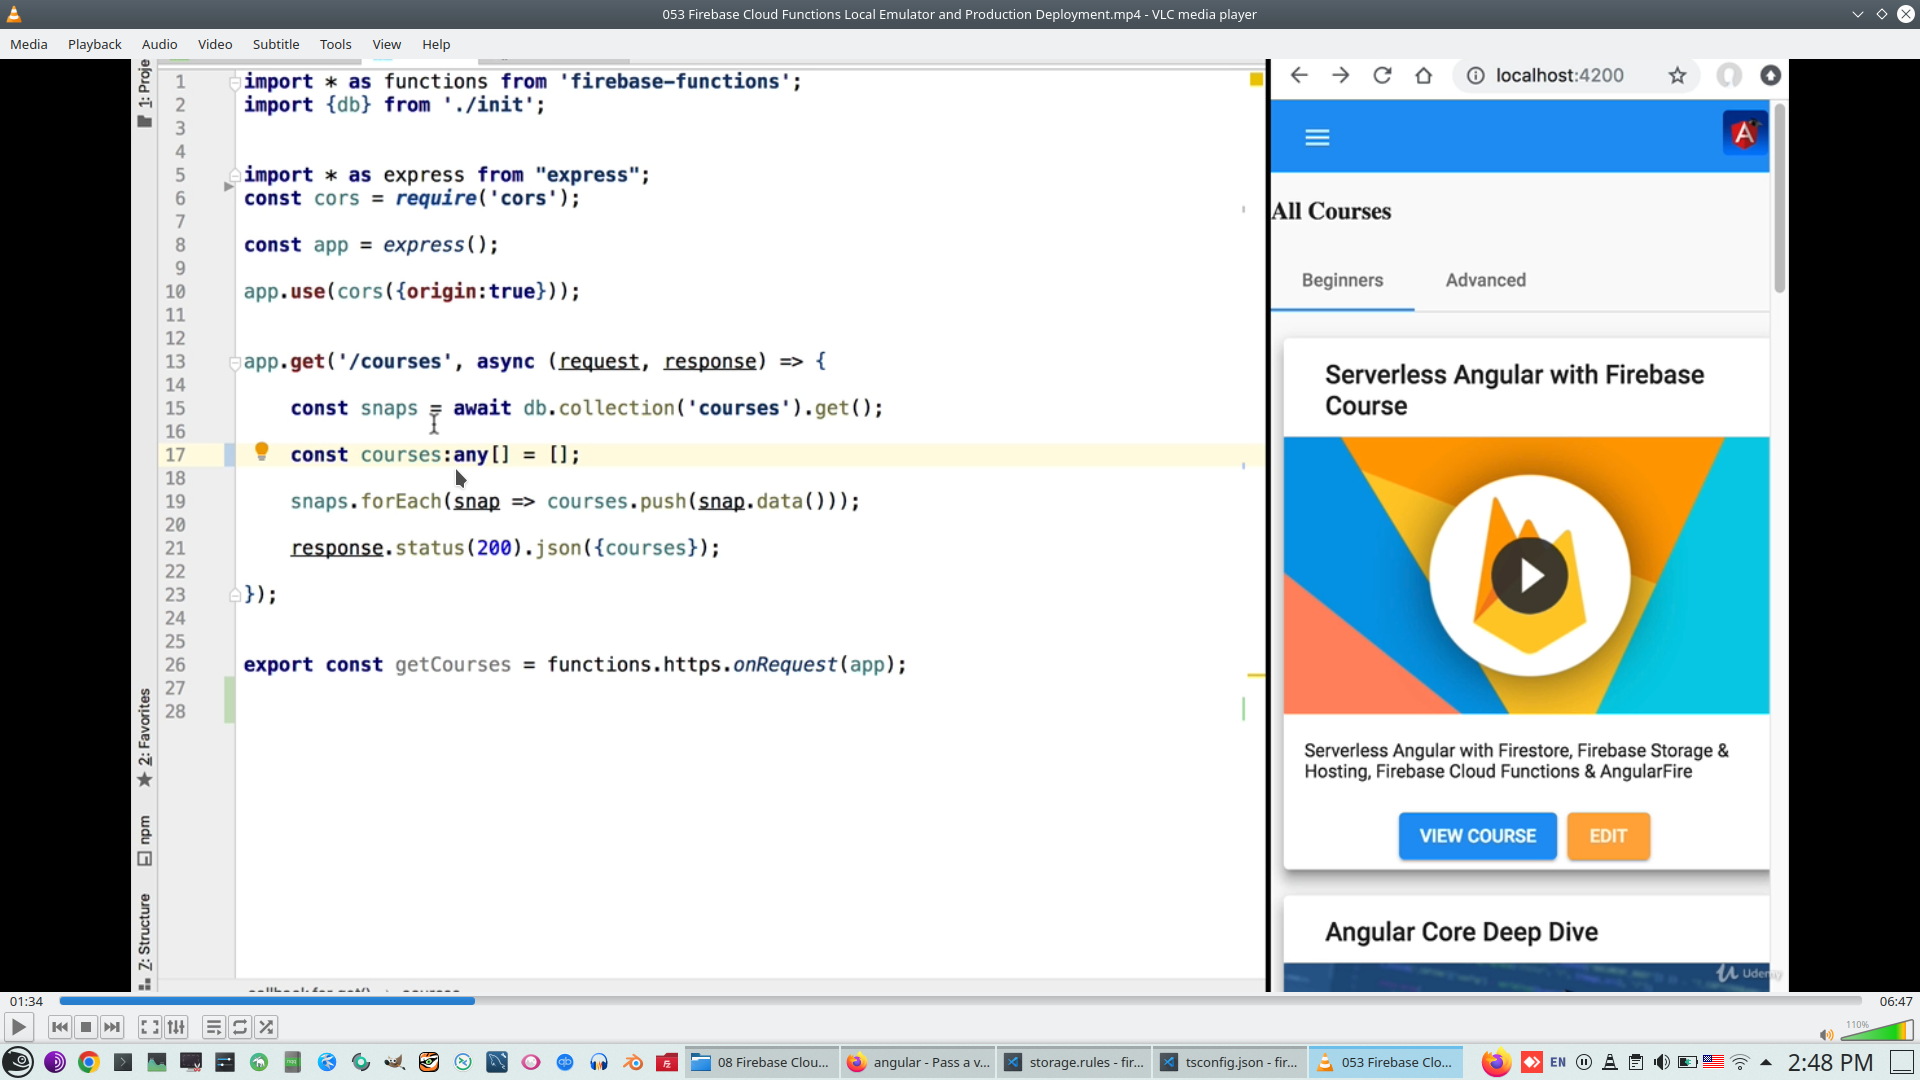This screenshot has height=1080, width=1920.
Task: Open the Tools menu
Action: pos(335,44)
